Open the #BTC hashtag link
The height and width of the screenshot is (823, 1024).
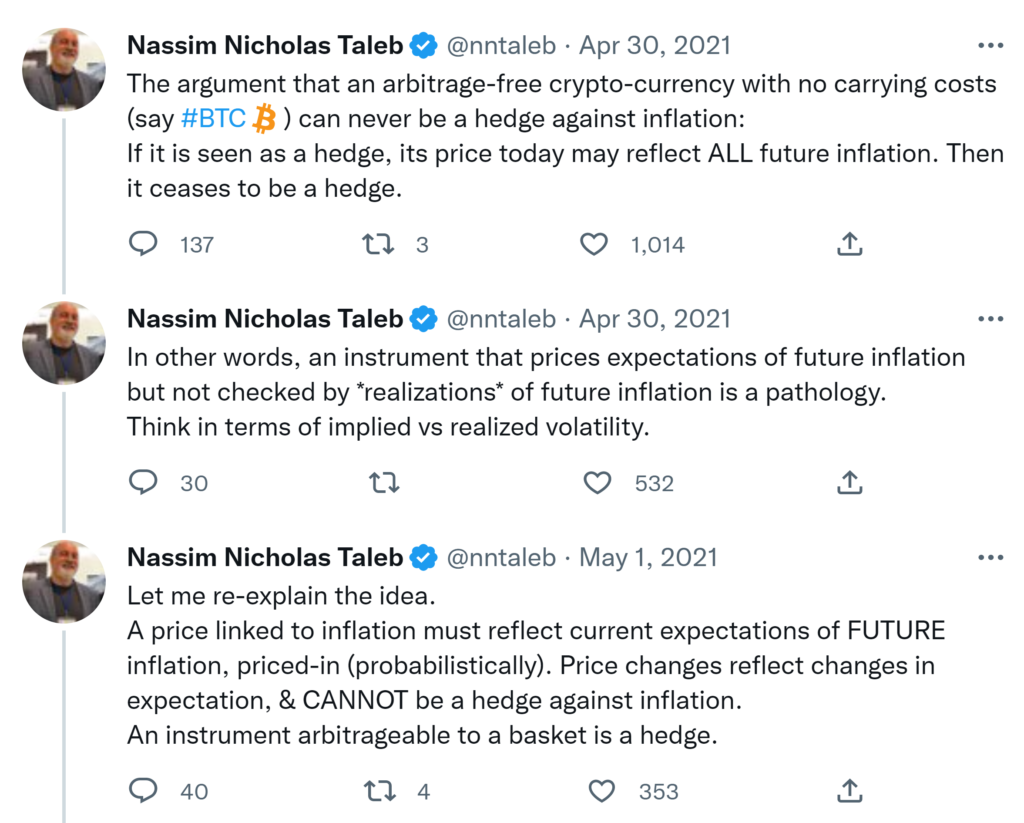(x=213, y=119)
